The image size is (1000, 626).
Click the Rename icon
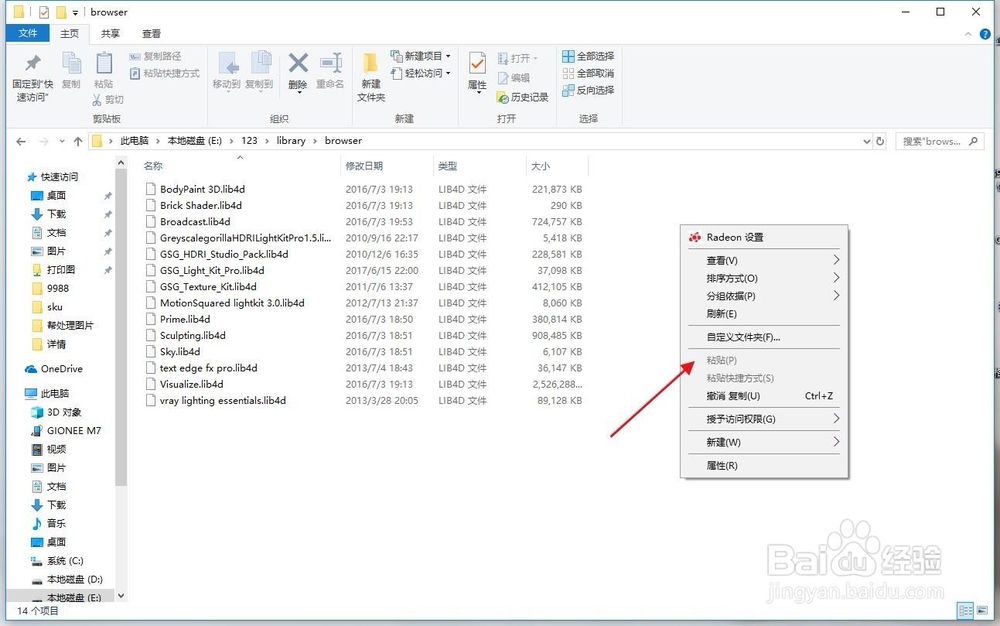[x=330, y=63]
